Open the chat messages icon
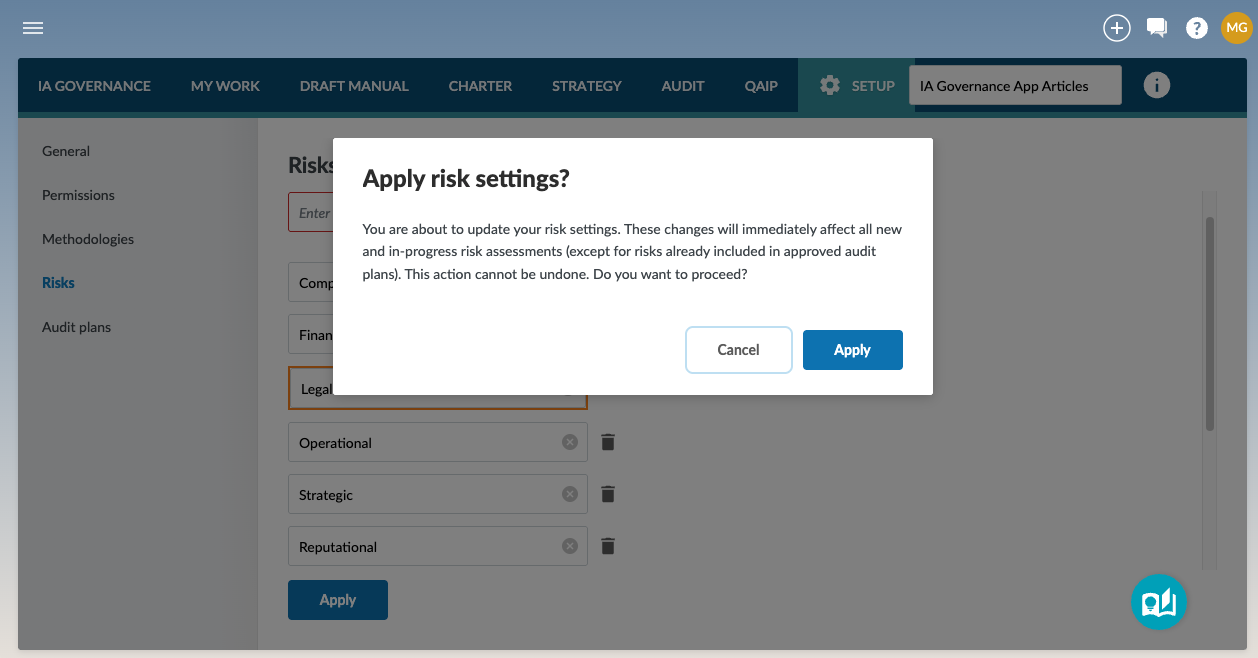This screenshot has width=1258, height=658. [x=1157, y=28]
